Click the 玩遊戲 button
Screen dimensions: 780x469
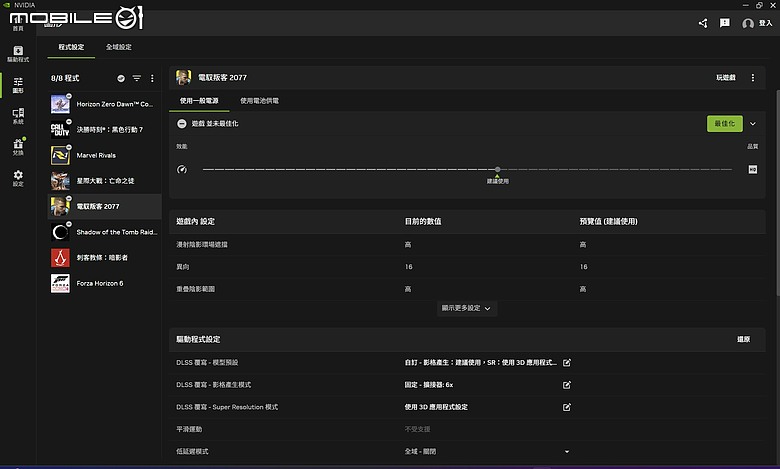coord(726,78)
